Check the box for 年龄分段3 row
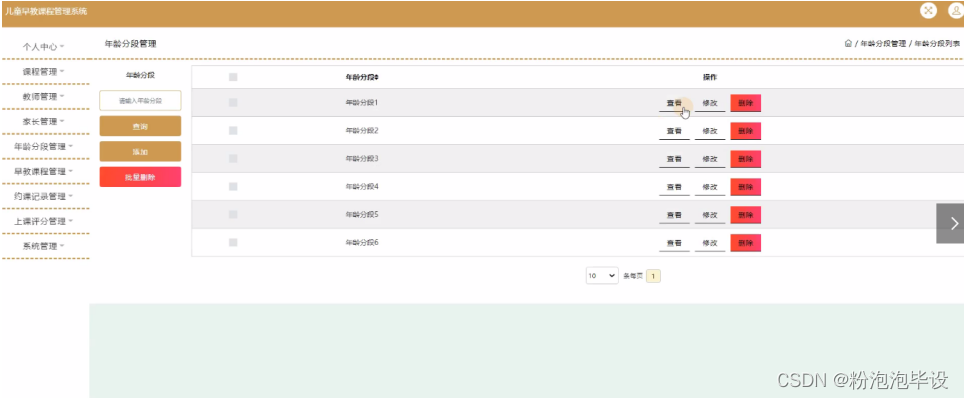 point(233,159)
